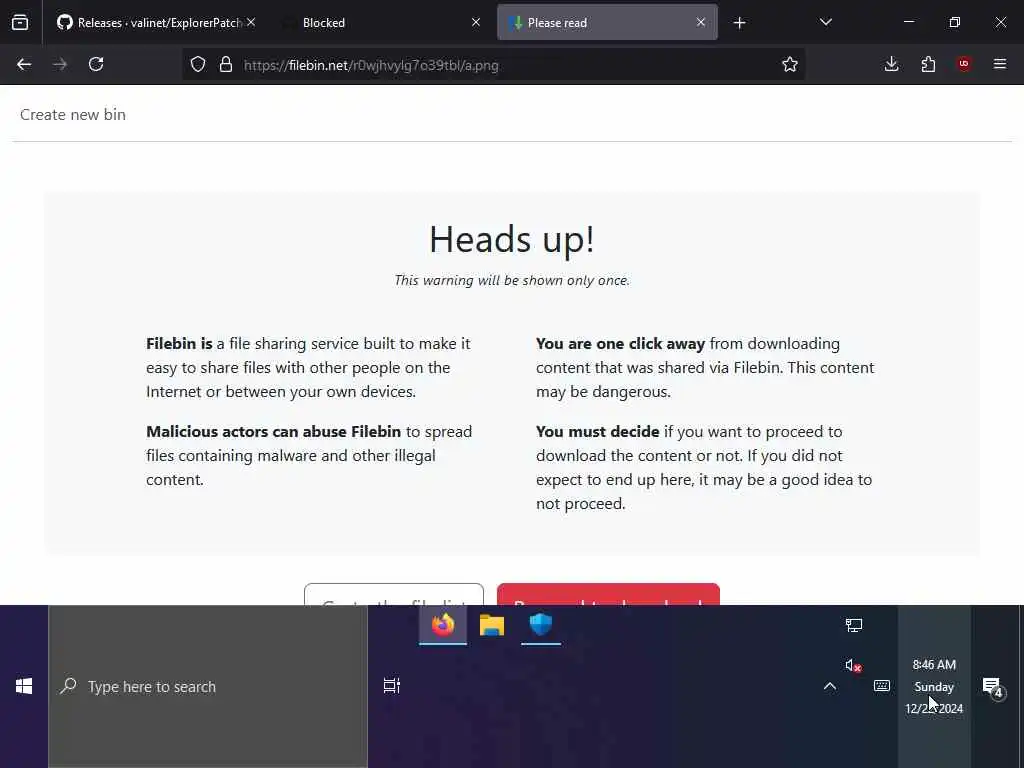Expand the list all tabs chevron

825,22
